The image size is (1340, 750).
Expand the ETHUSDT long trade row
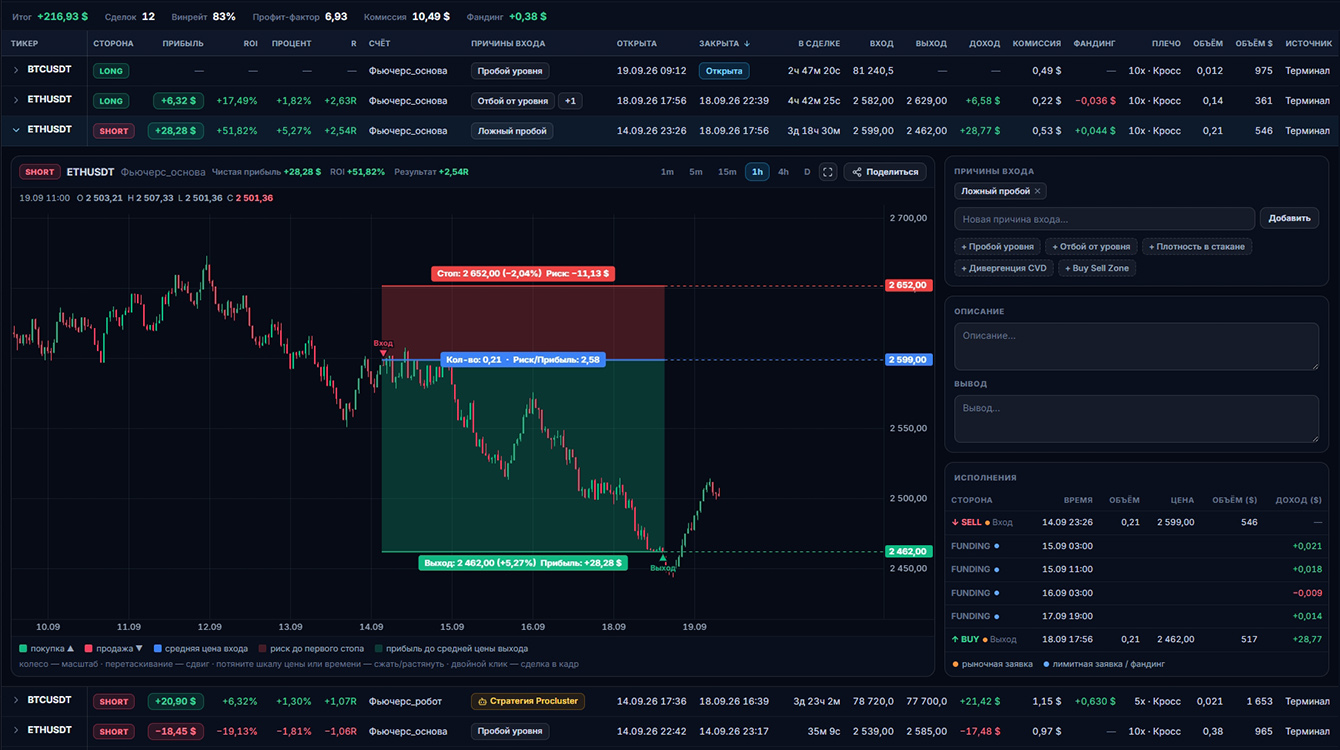pos(16,100)
